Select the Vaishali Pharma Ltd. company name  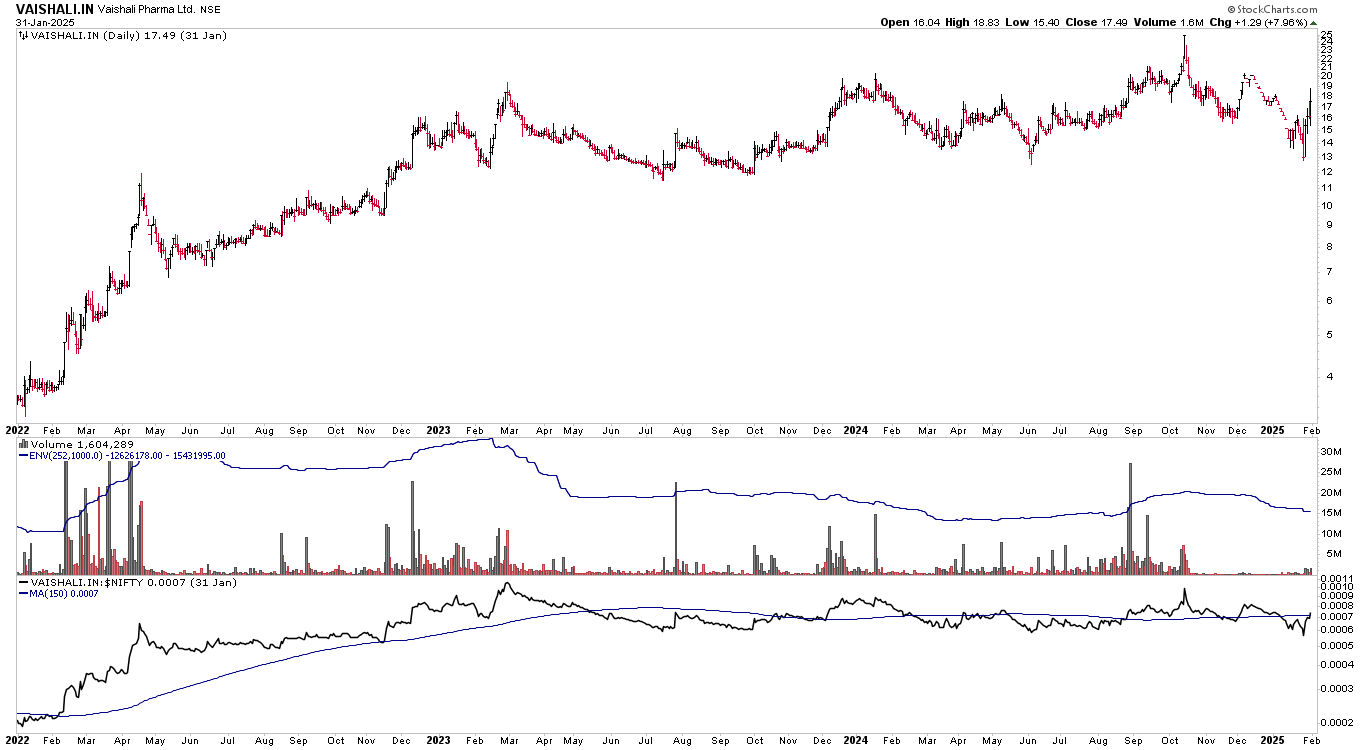145,9
